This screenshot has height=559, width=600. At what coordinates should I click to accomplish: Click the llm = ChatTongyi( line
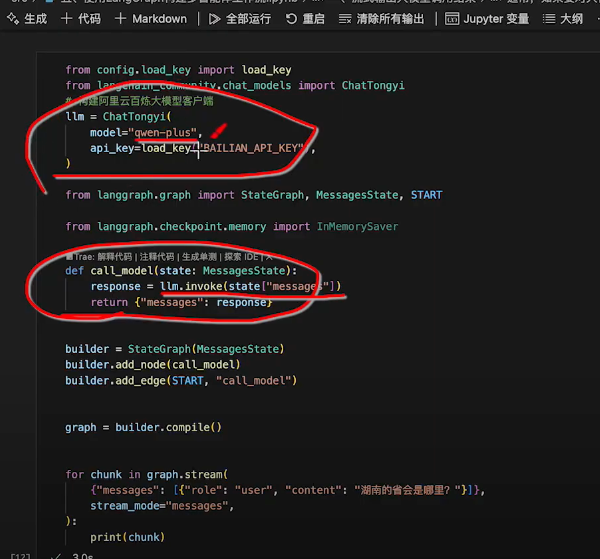[x=119, y=117]
